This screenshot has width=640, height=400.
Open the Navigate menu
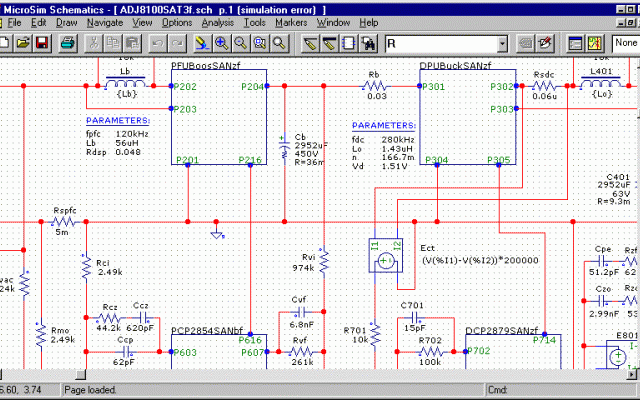coord(105,22)
